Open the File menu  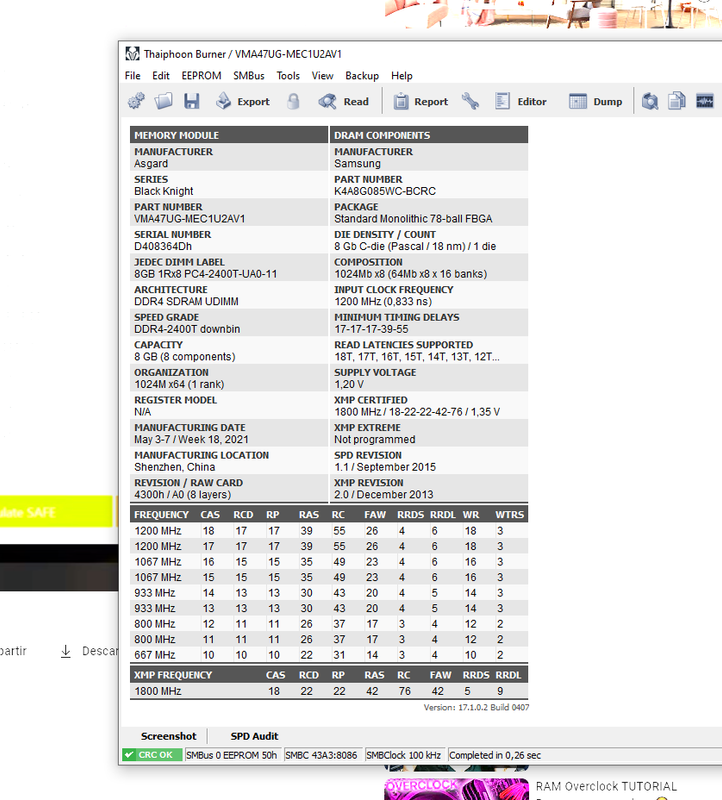pyautogui.click(x=133, y=76)
